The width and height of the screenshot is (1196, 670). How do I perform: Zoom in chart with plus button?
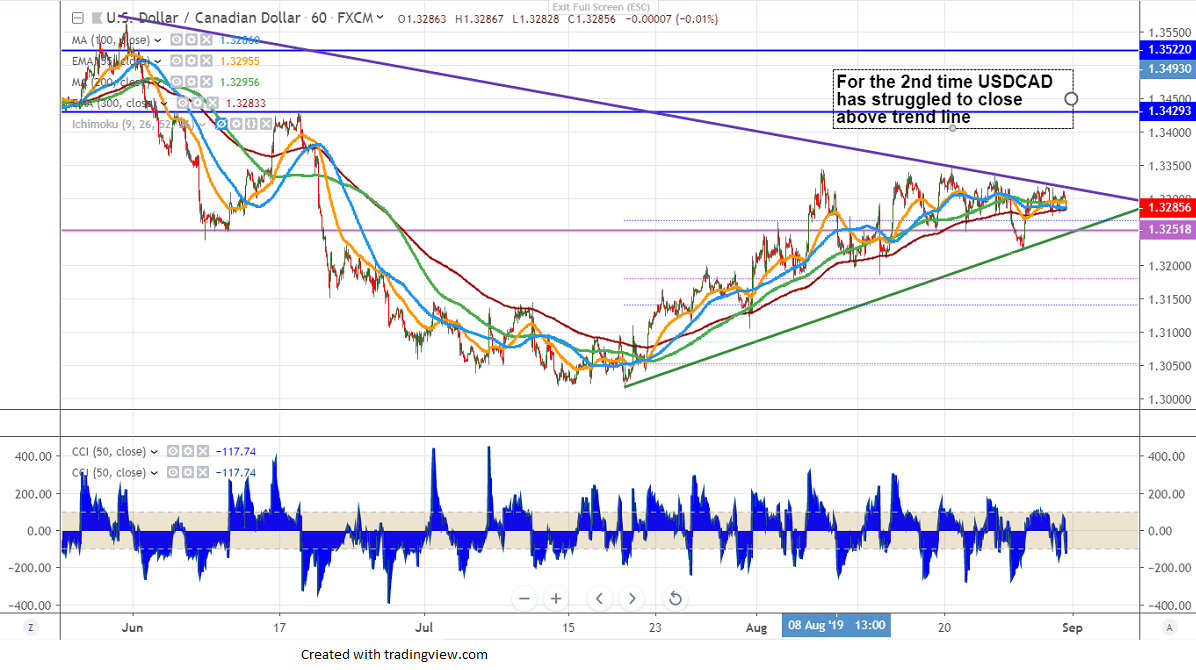[554, 599]
